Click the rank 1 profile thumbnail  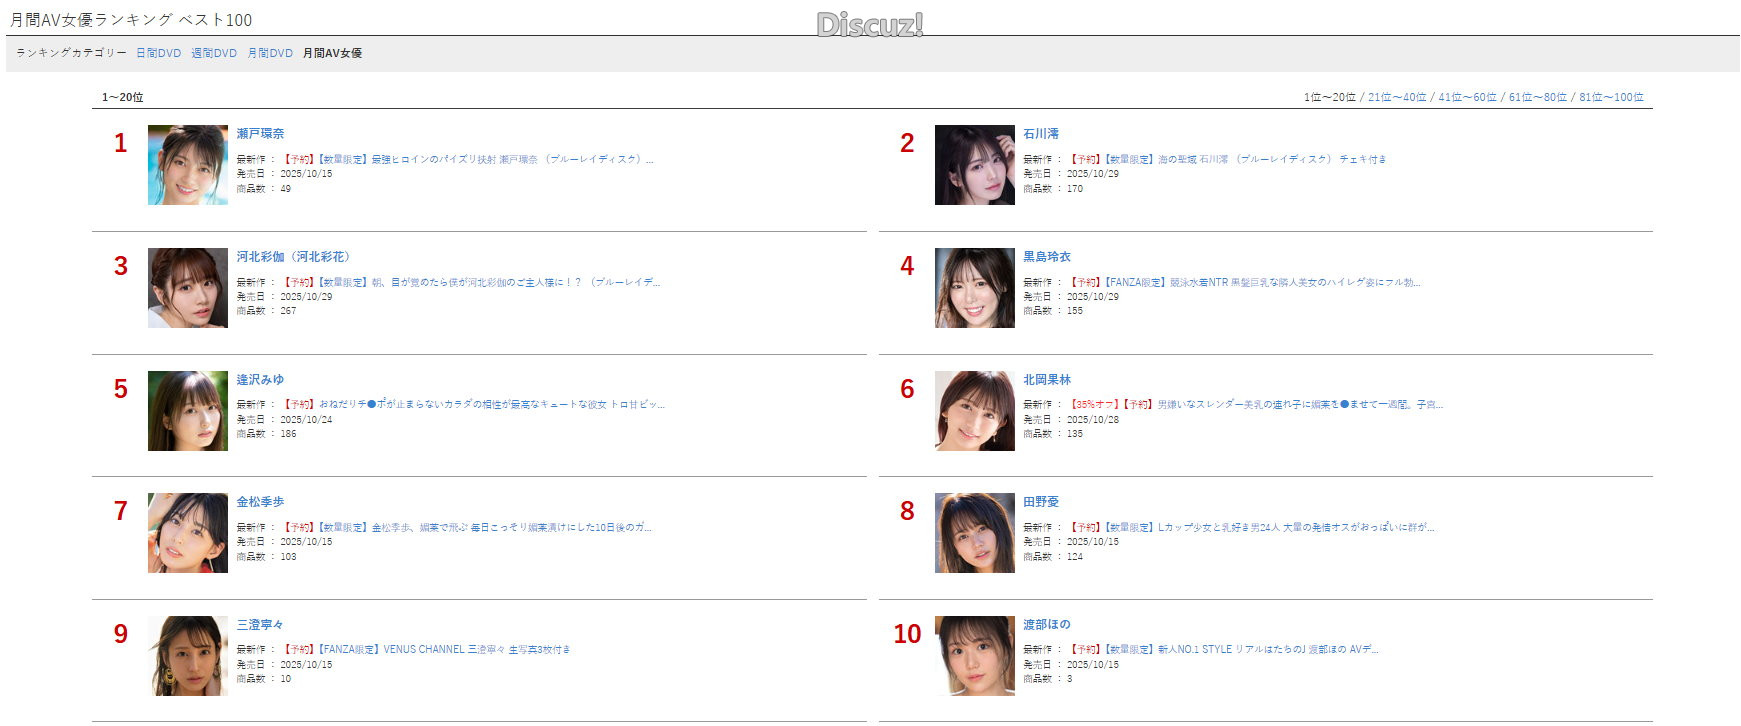188,165
